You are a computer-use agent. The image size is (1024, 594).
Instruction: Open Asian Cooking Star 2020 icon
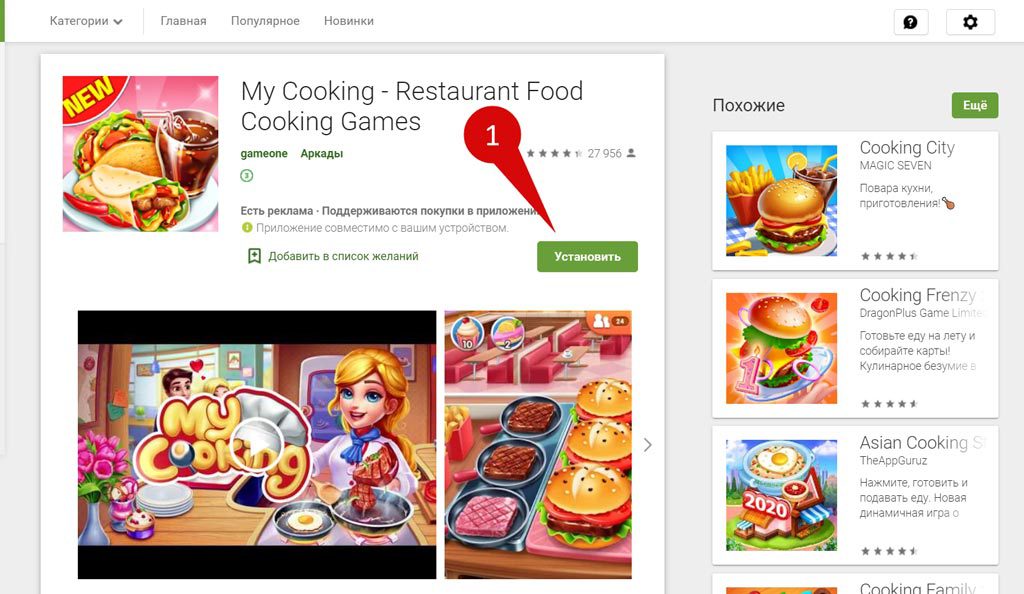coord(781,495)
